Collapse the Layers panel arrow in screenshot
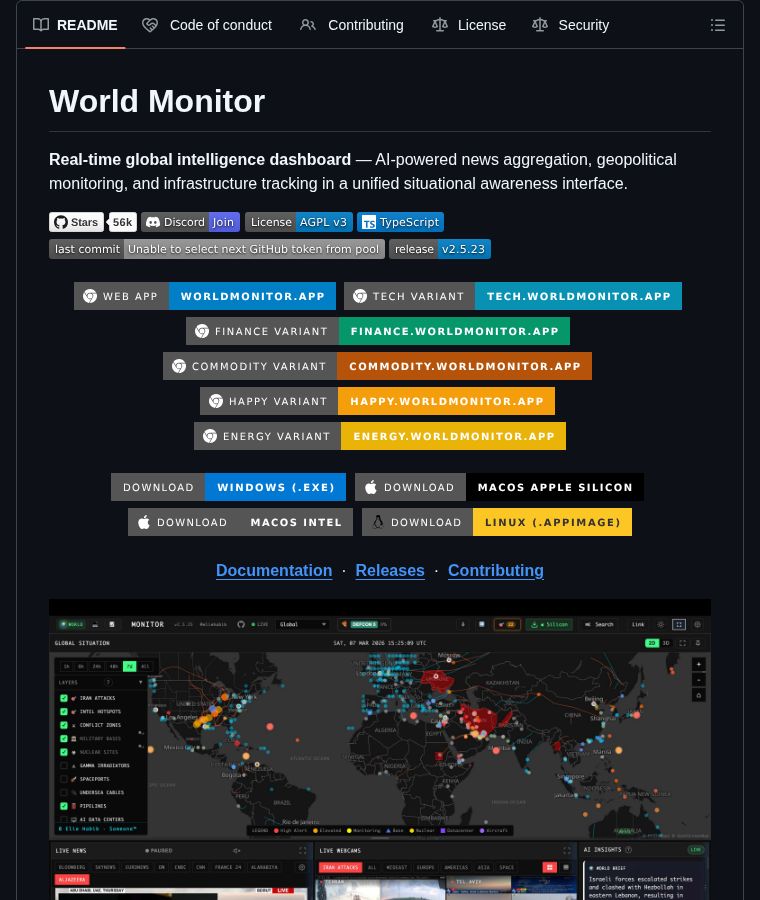Image resolution: width=760 pixels, height=900 pixels. coord(141,682)
